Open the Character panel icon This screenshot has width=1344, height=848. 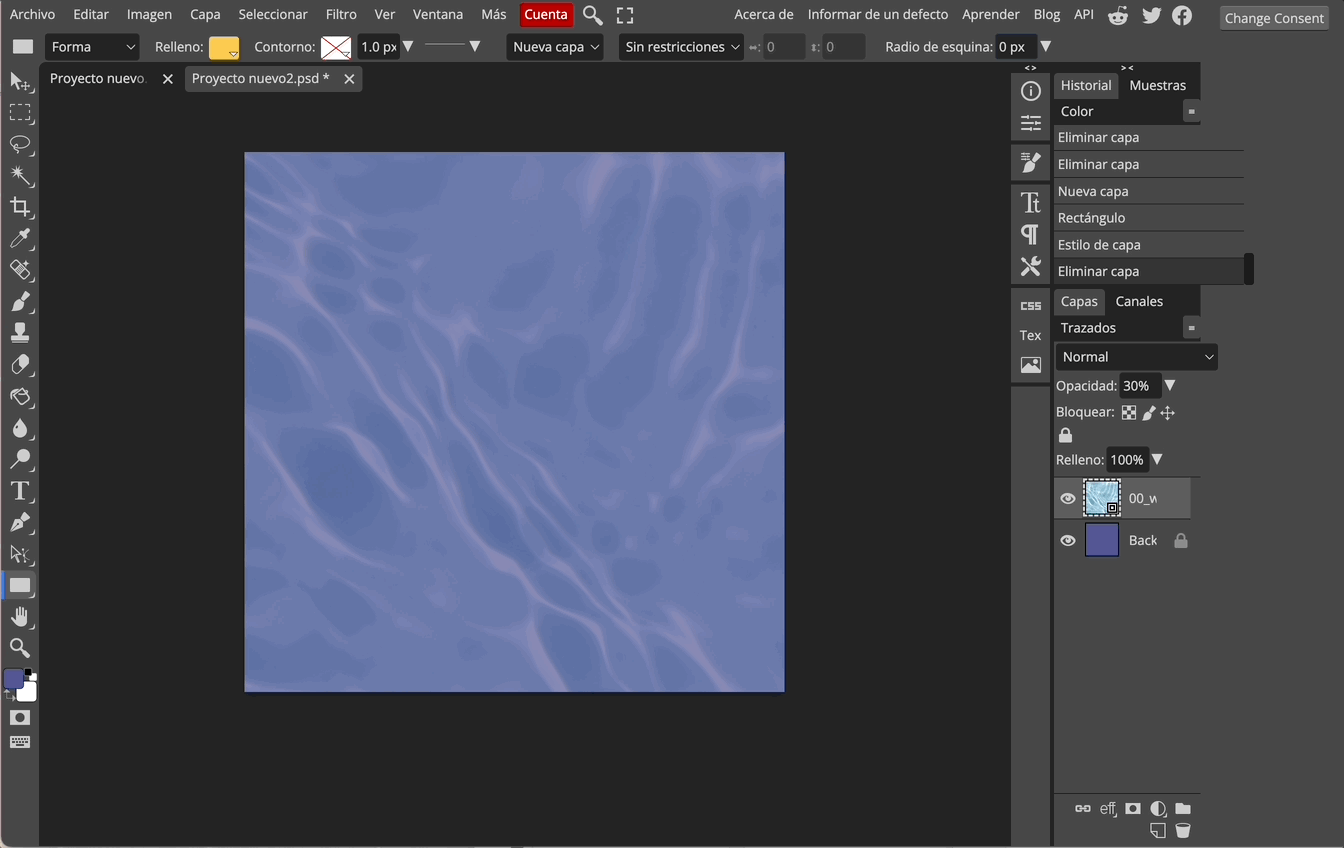1031,202
